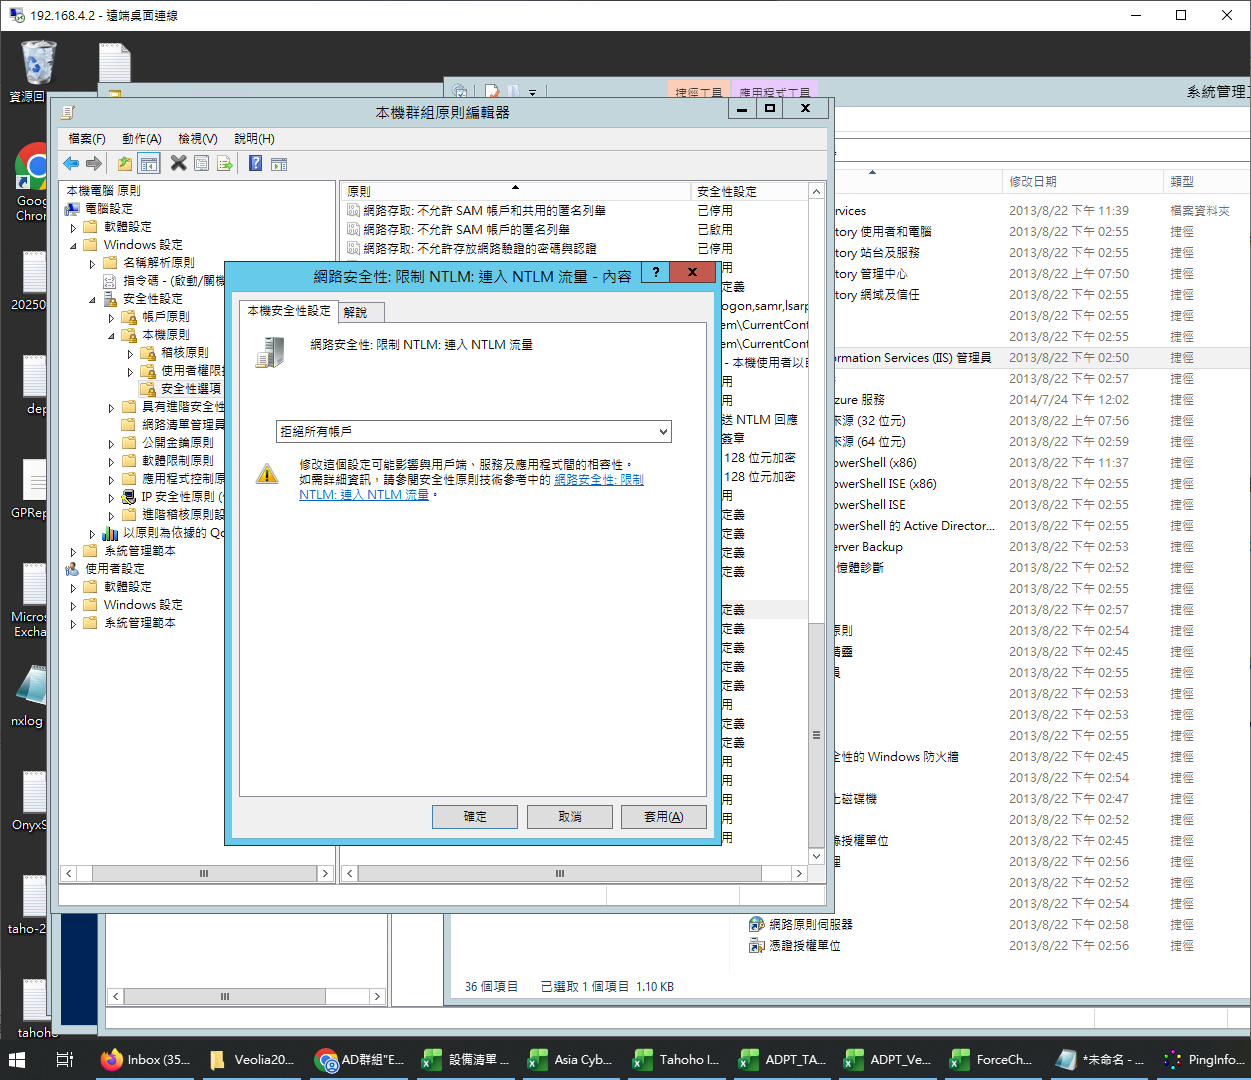Click the blue back arrow in toolbar

pyautogui.click(x=71, y=164)
